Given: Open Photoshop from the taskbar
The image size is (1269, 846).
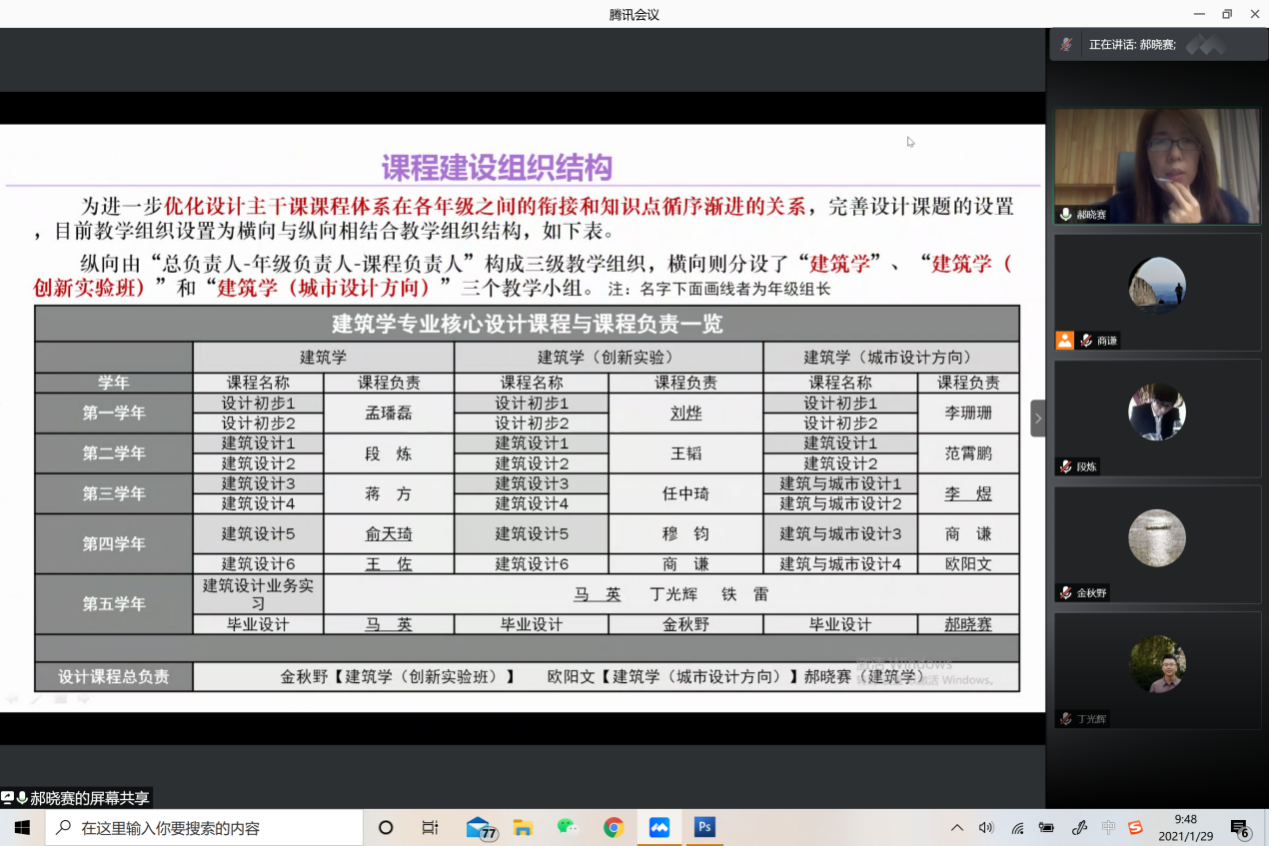Looking at the screenshot, I should pos(705,828).
